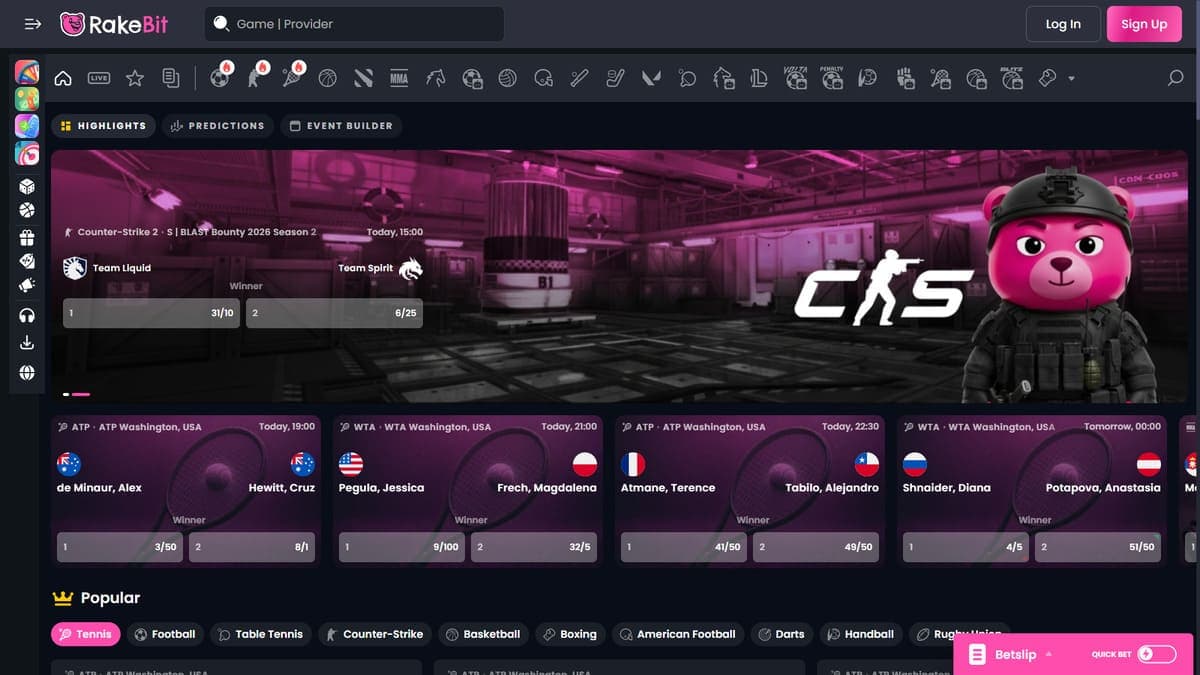Switch to Predictions tab
1200x675 pixels.
[x=217, y=126]
